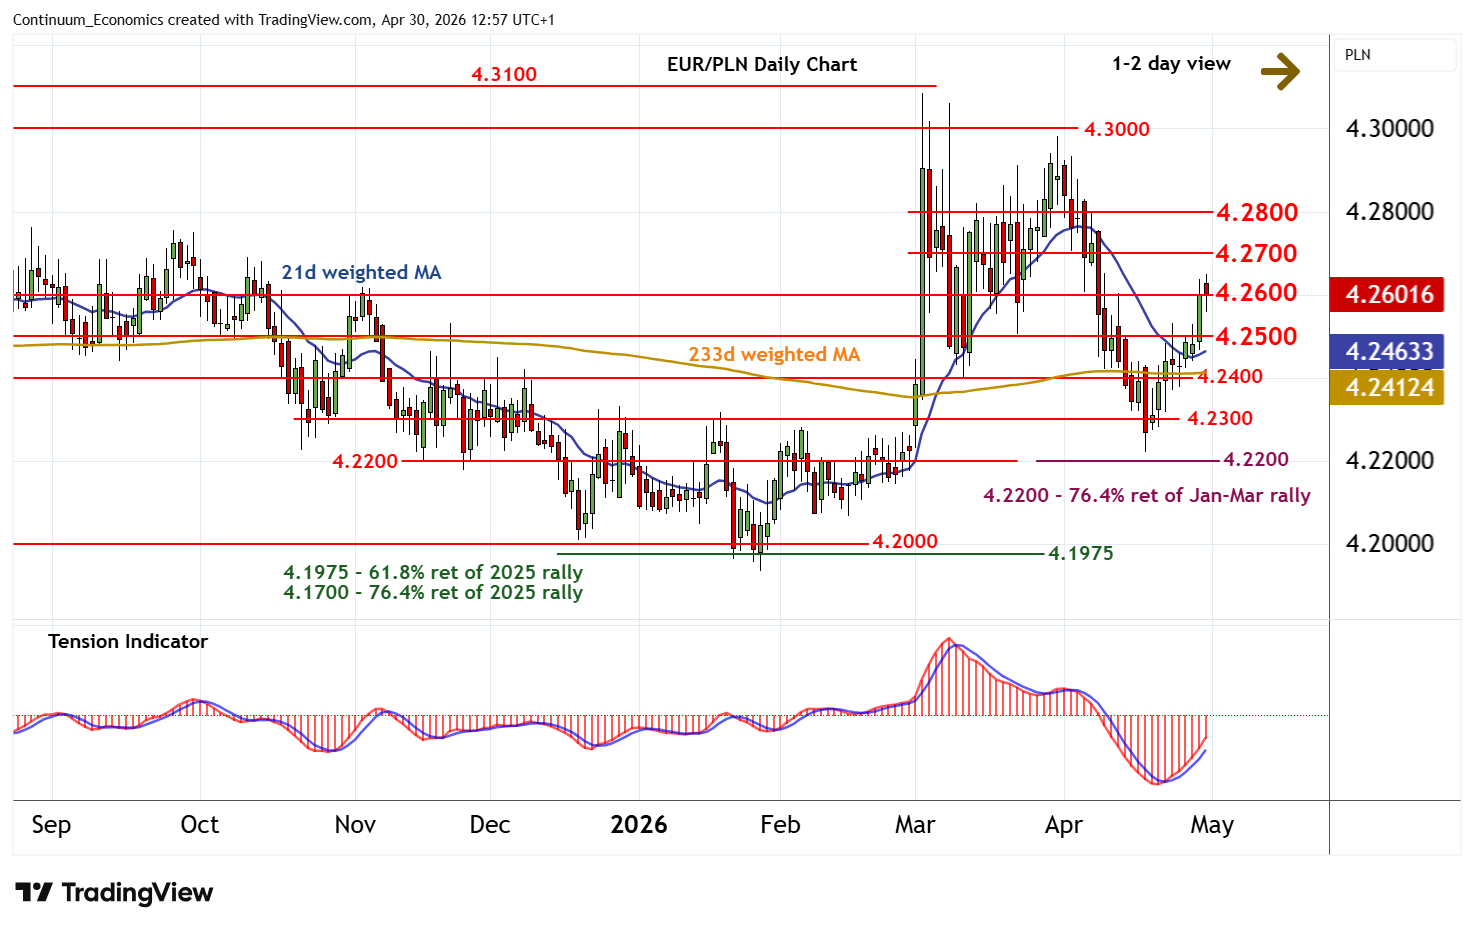
Task: Click the 4.3100 resistance level label
Action: [503, 74]
